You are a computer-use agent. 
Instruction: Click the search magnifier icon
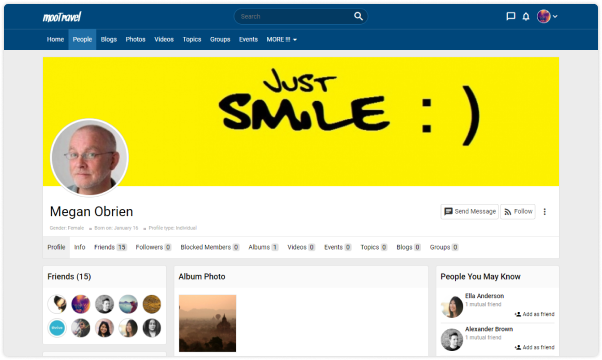358,16
